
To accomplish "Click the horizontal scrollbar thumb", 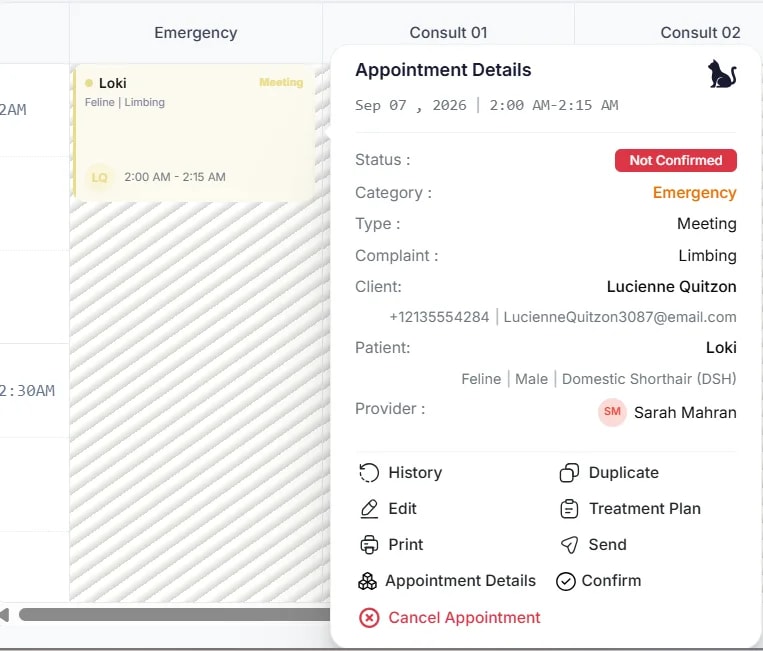I will (174, 615).
